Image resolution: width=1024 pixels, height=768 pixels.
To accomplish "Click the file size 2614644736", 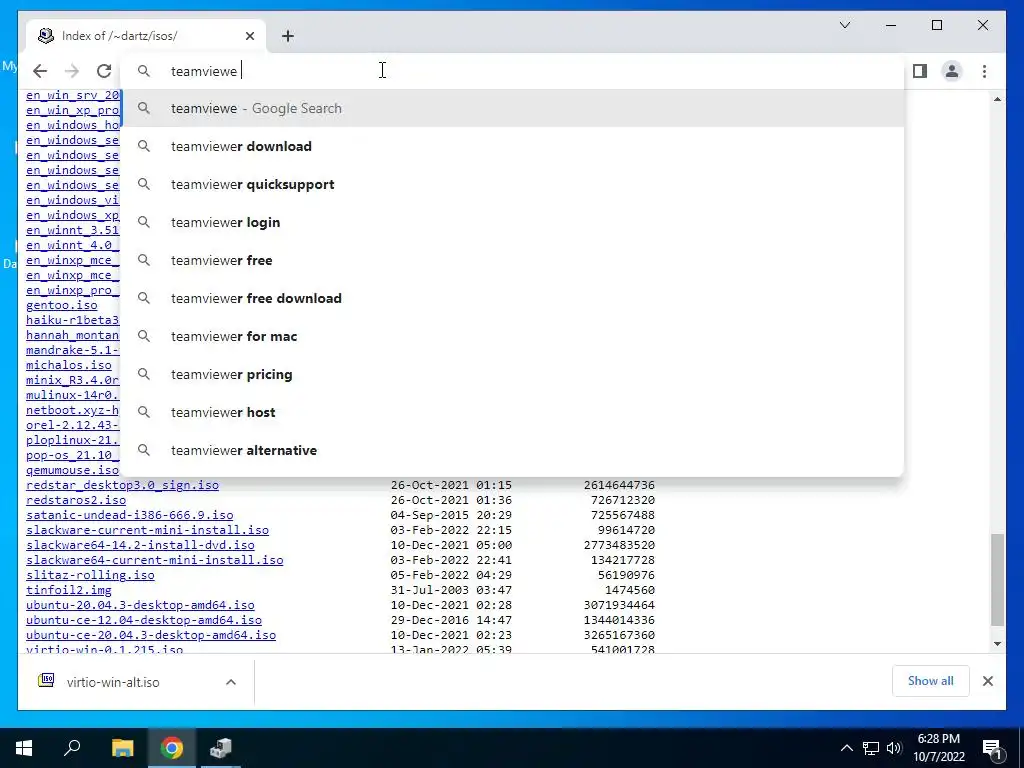I will point(619,485).
